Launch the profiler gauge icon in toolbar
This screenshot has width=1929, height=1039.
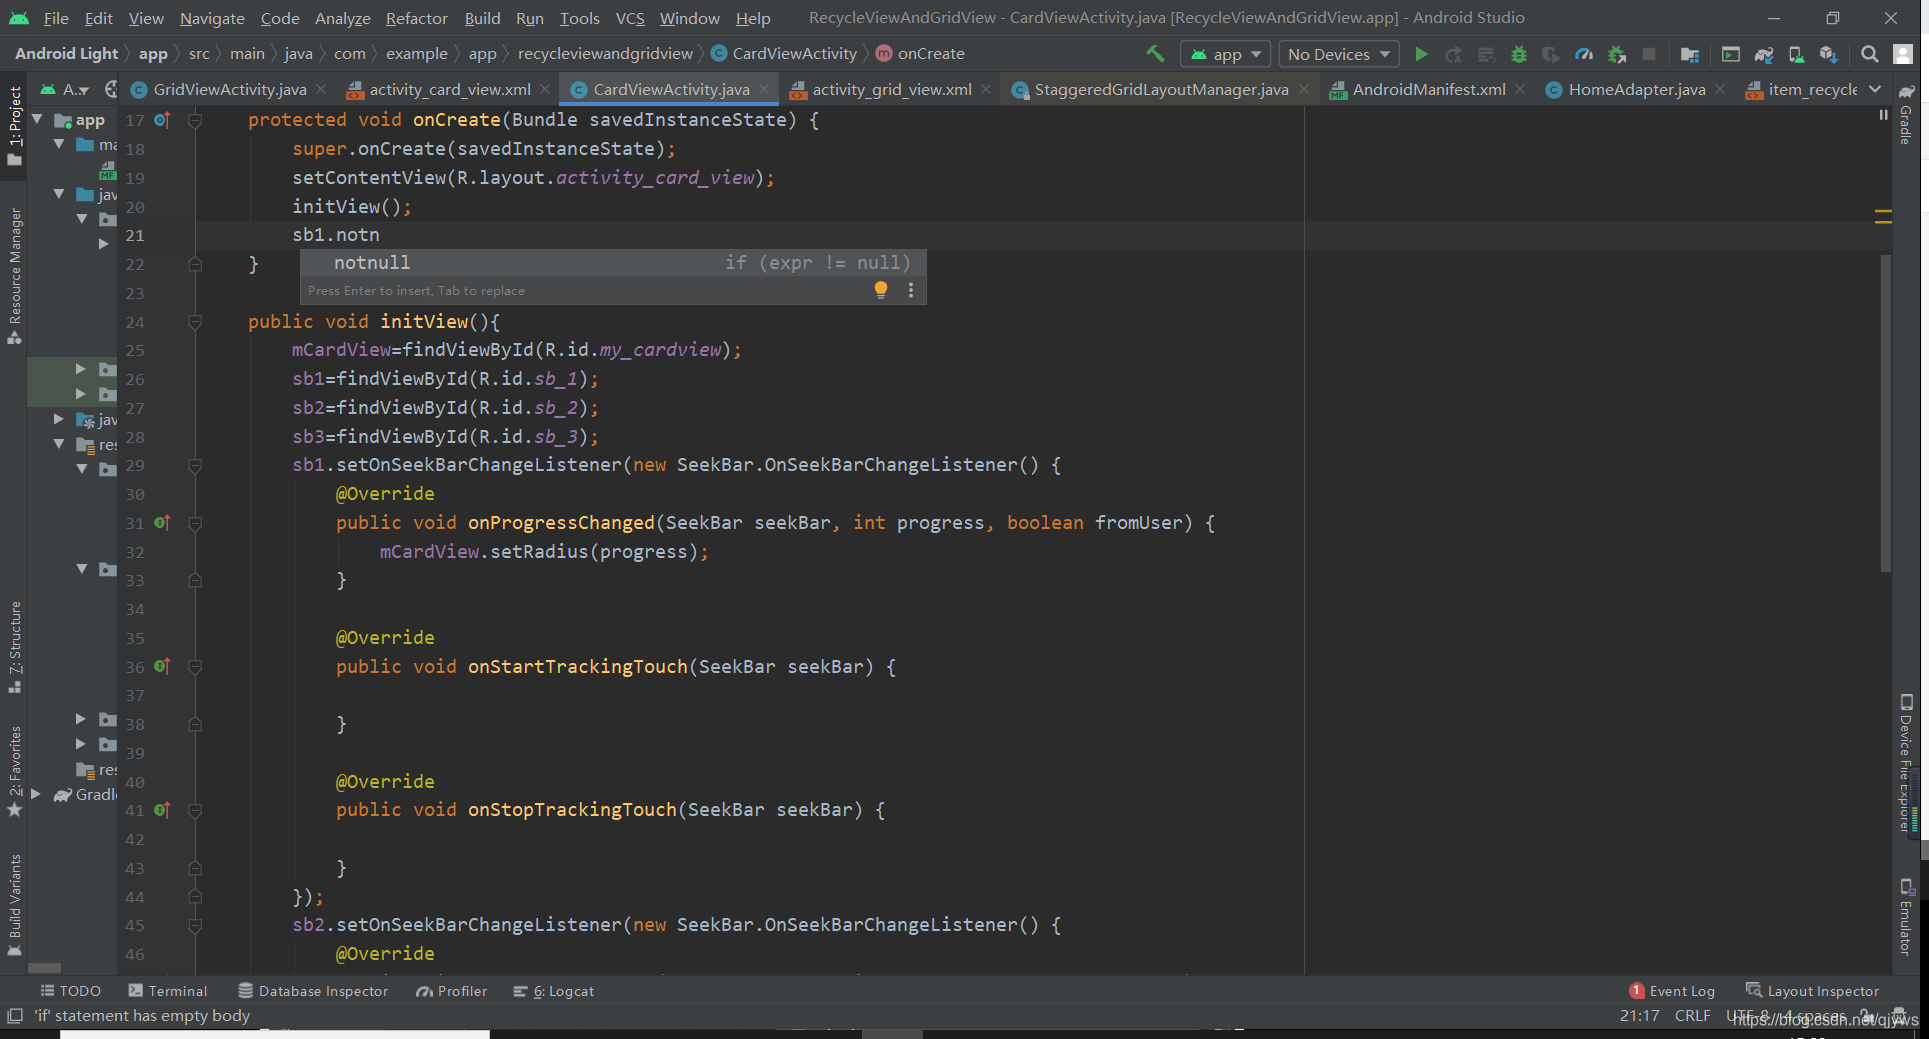point(1584,54)
